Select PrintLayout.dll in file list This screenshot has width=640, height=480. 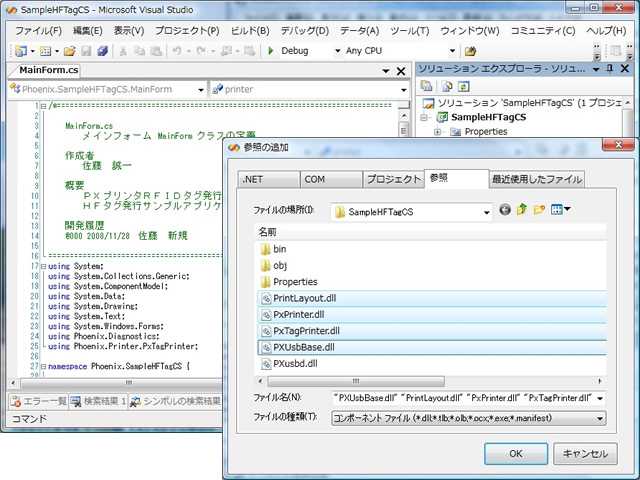[431, 298]
